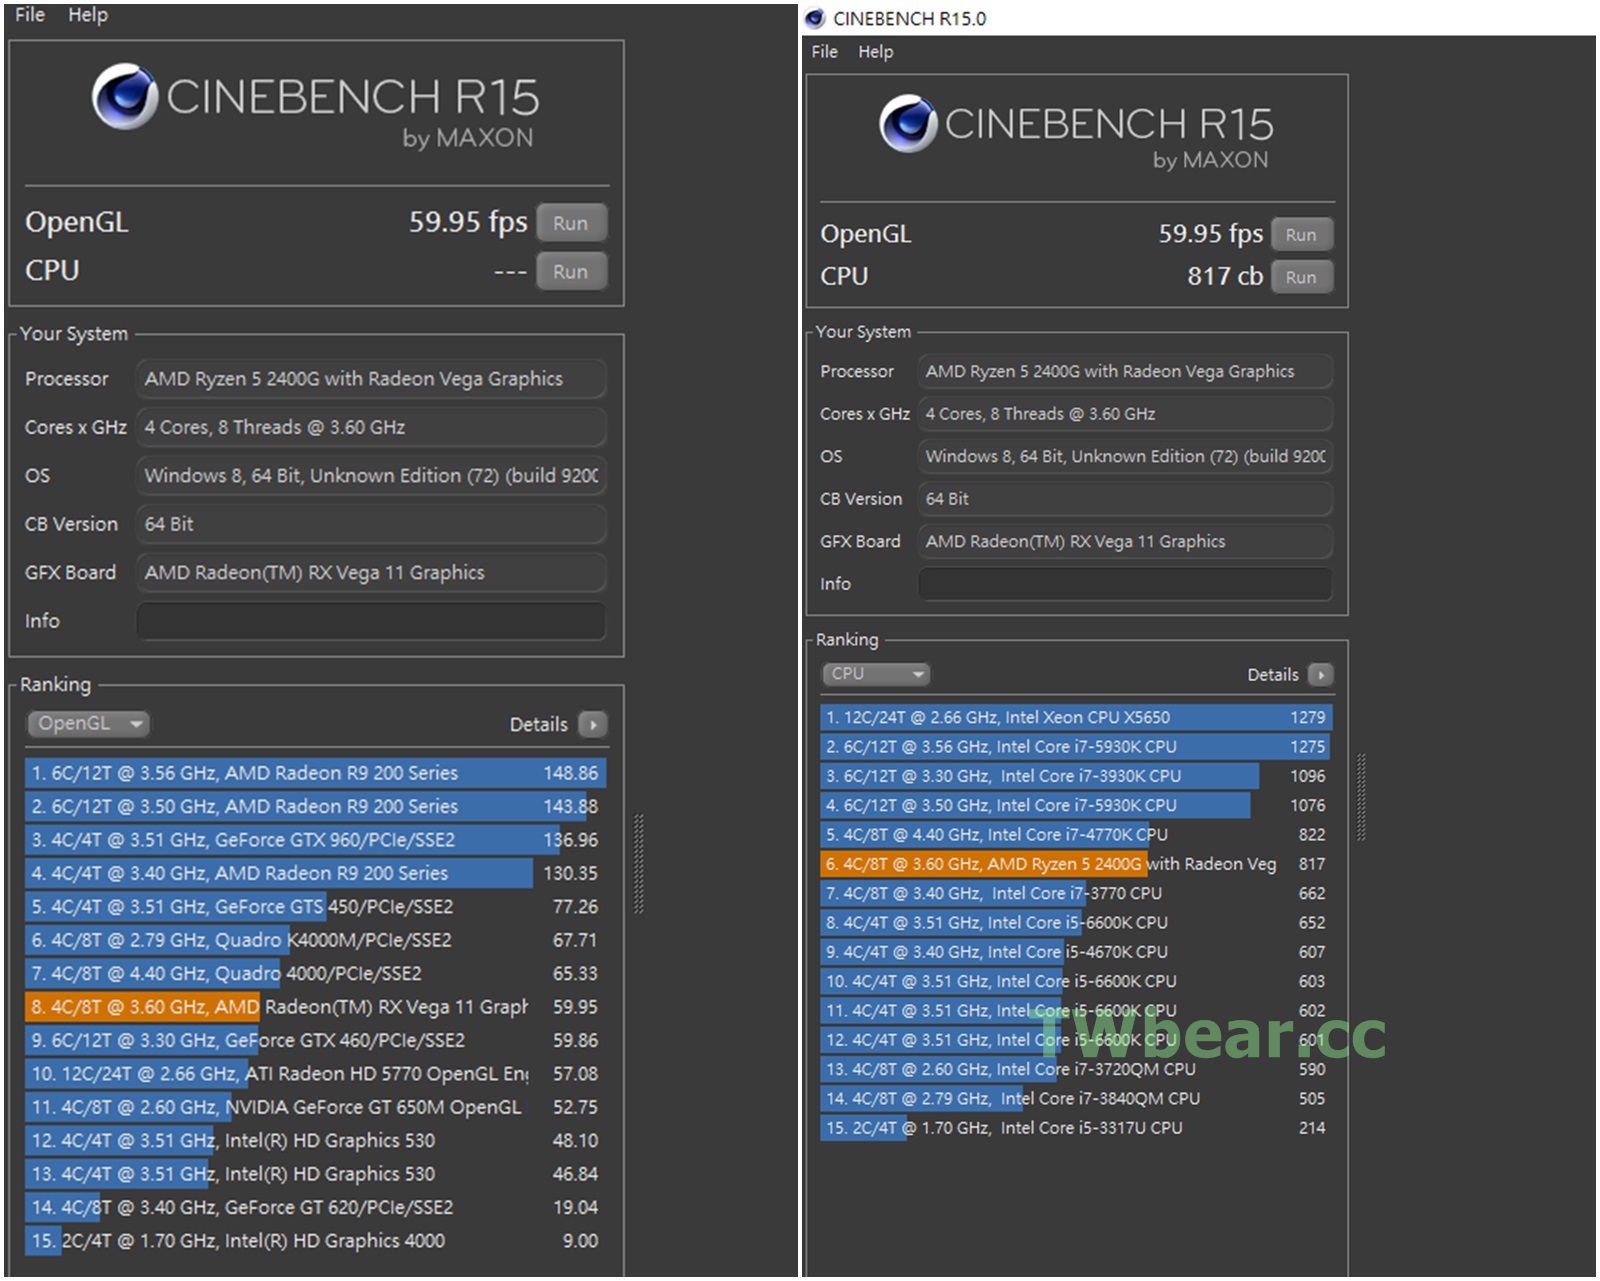Select the HD Graphics 530 row at 48.10
Image resolution: width=1600 pixels, height=1281 pixels.
tap(316, 1141)
